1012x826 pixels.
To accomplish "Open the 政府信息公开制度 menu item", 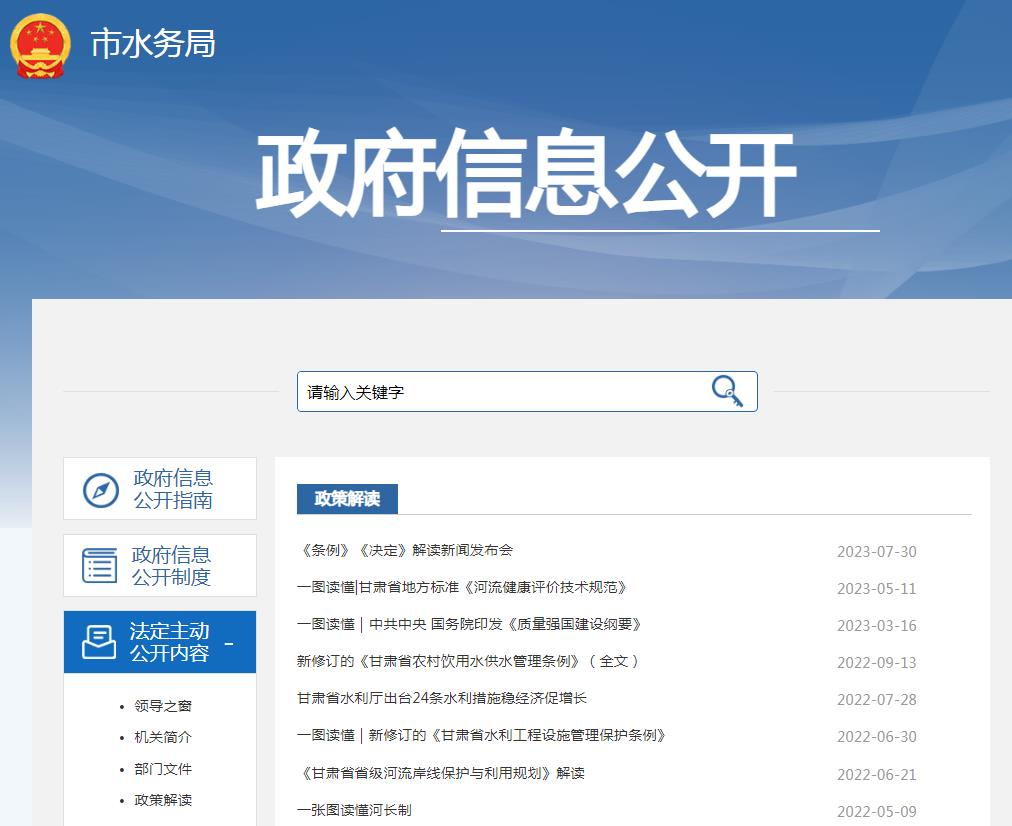I will [171, 566].
